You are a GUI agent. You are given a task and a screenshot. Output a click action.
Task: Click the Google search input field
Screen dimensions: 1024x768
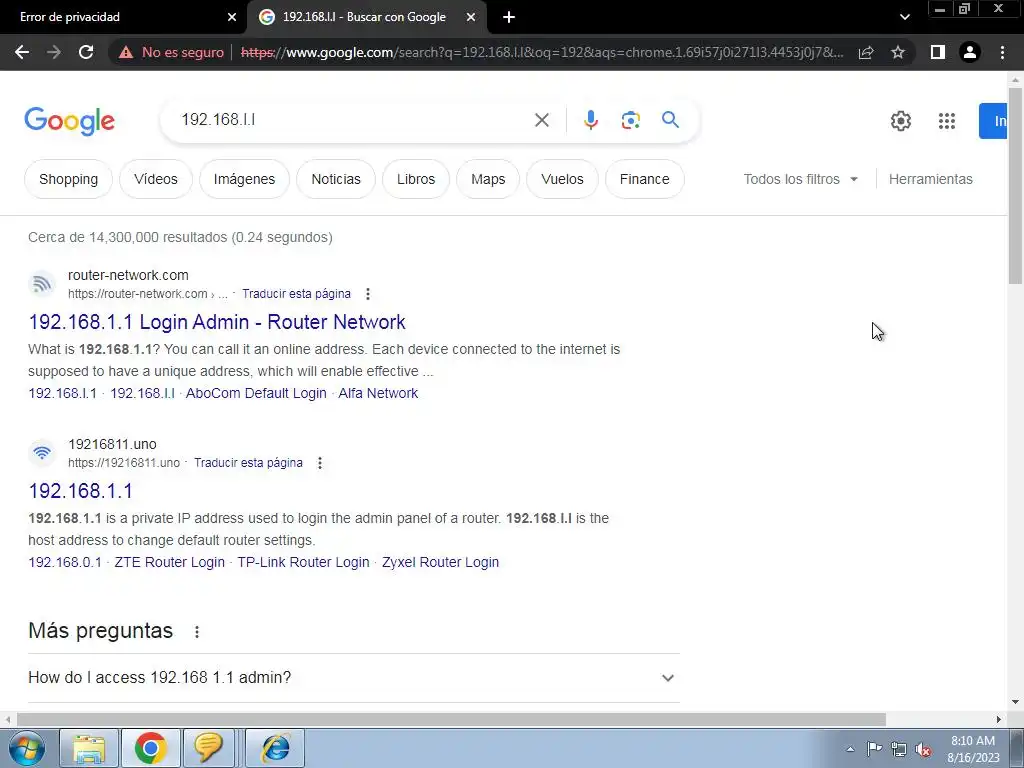[353, 120]
